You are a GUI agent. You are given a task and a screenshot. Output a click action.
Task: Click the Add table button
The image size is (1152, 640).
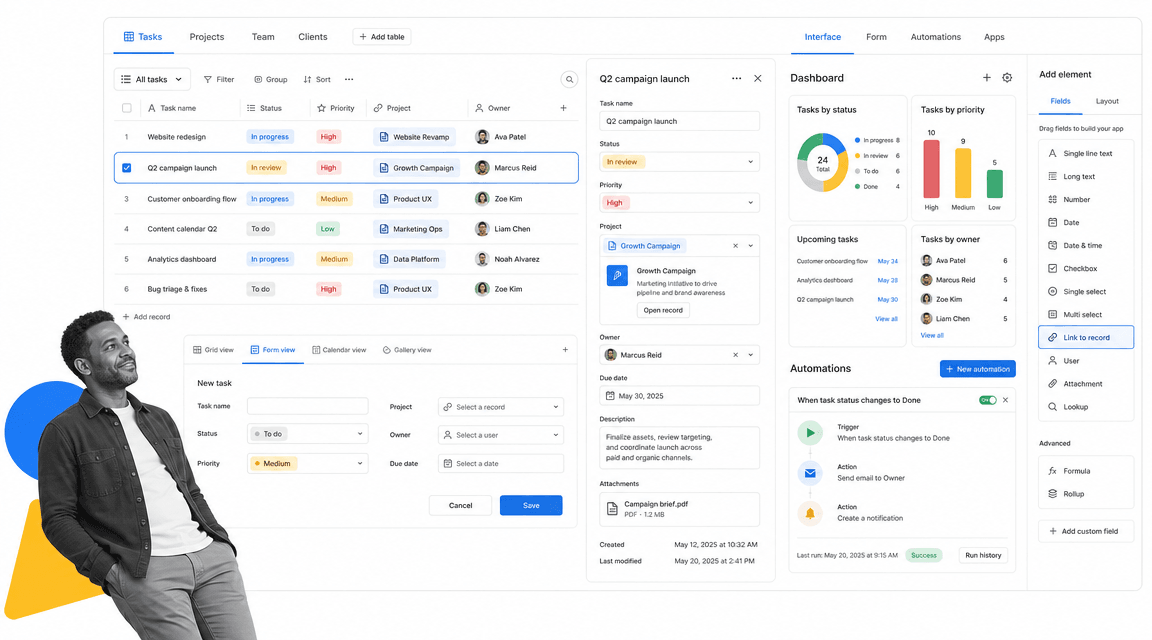click(381, 37)
